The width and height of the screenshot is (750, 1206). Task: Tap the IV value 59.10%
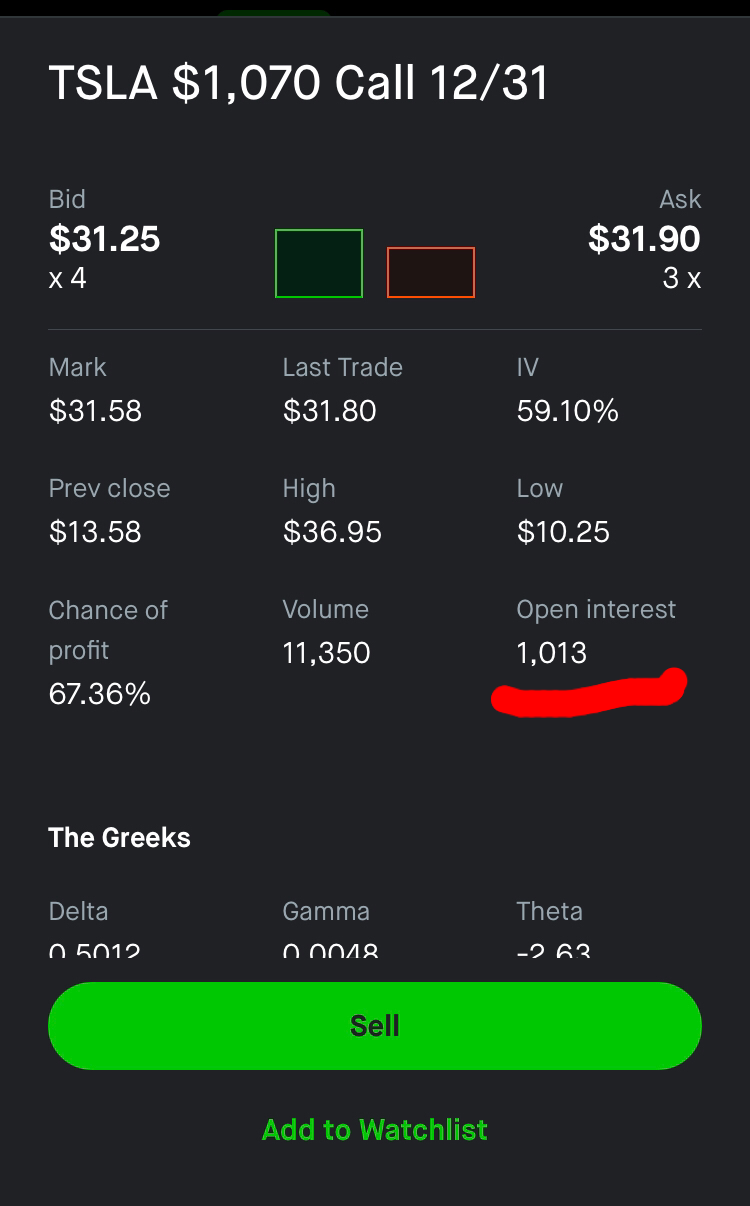click(568, 411)
